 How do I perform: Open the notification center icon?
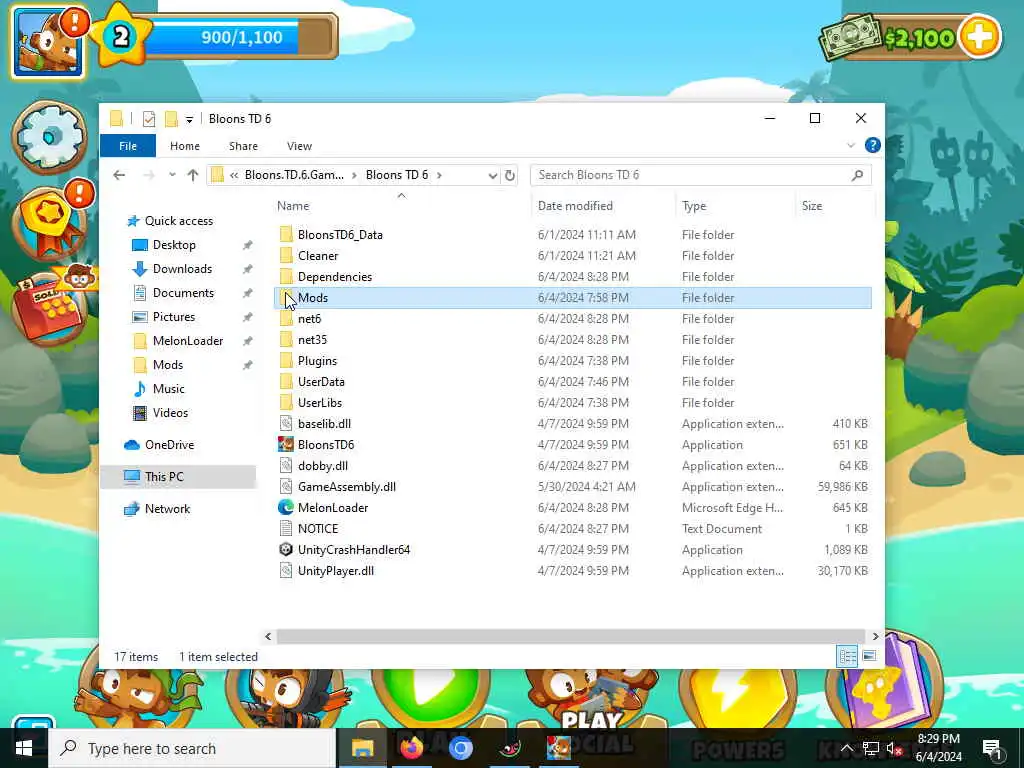[991, 748]
